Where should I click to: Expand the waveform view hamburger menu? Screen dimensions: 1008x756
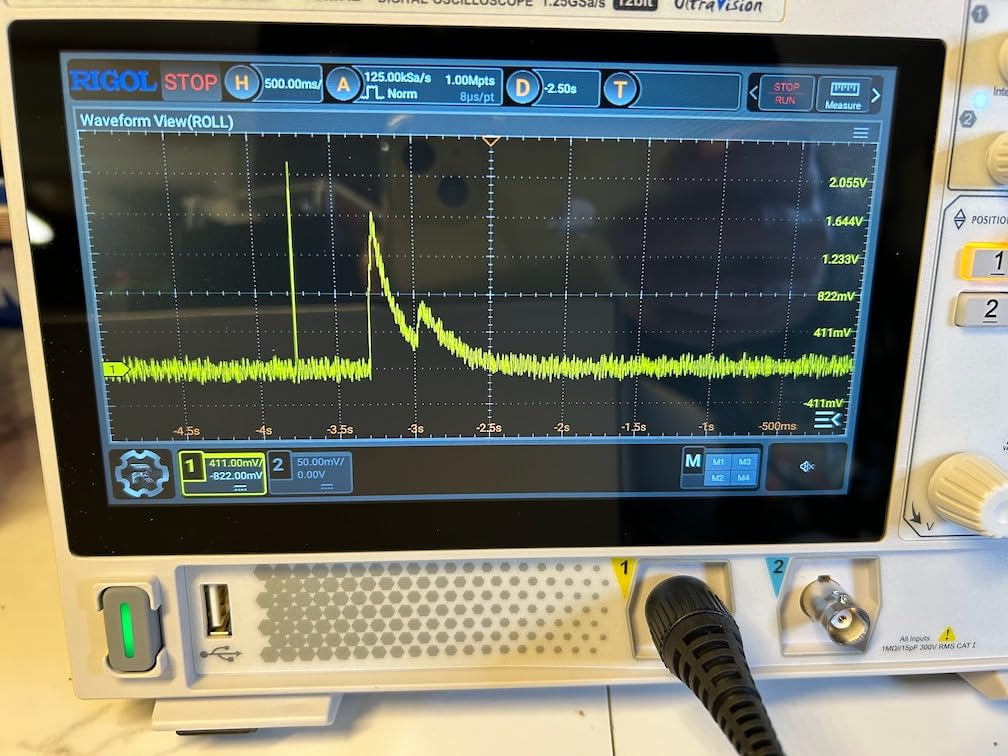coord(860,133)
